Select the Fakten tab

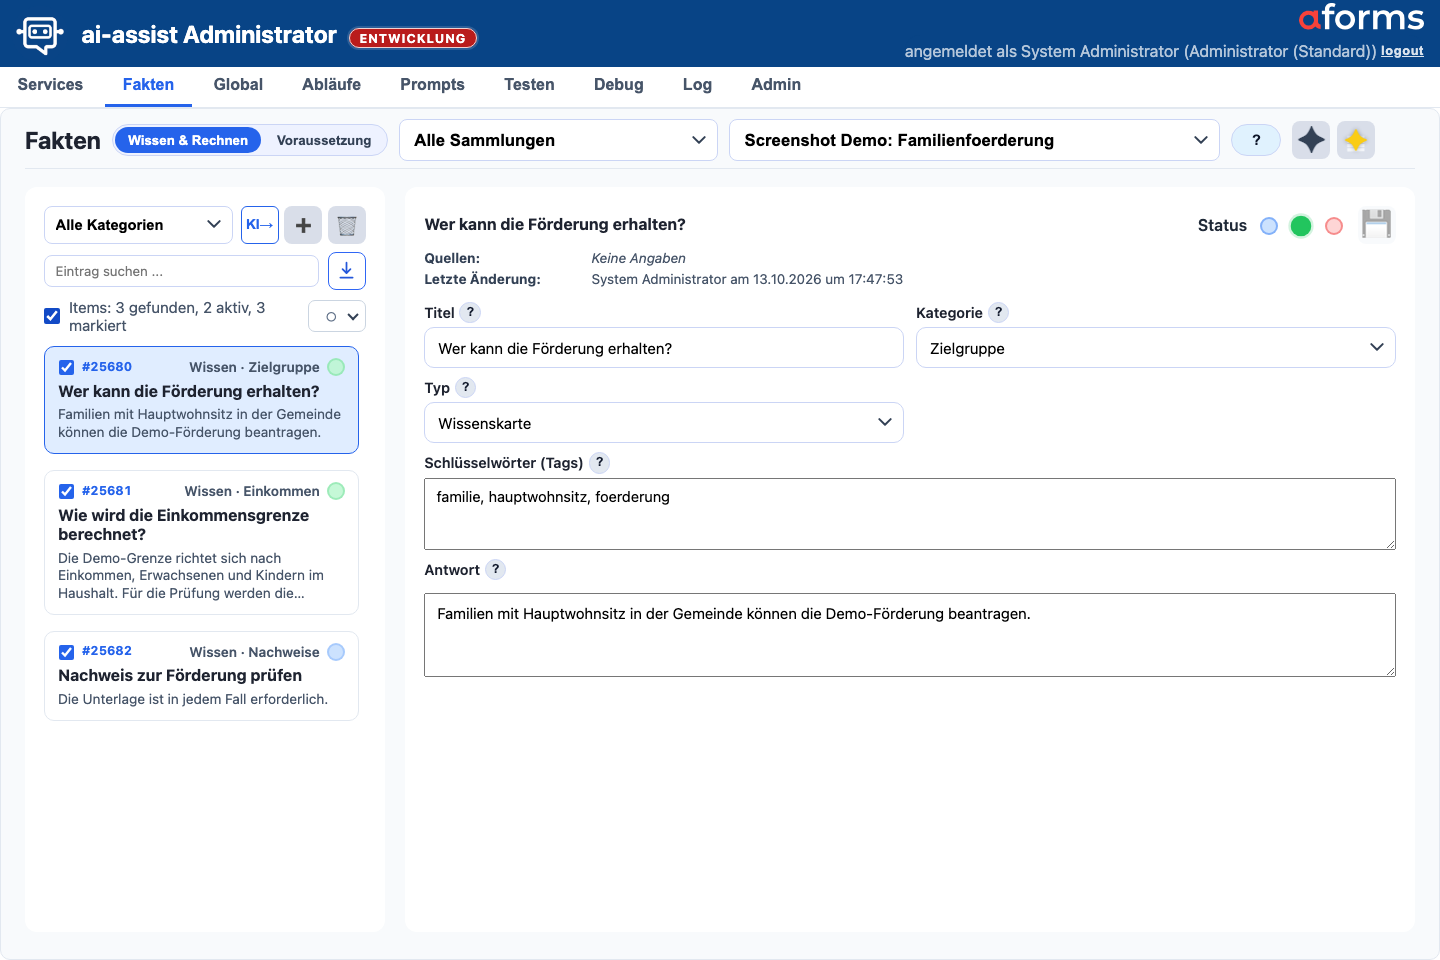(148, 85)
